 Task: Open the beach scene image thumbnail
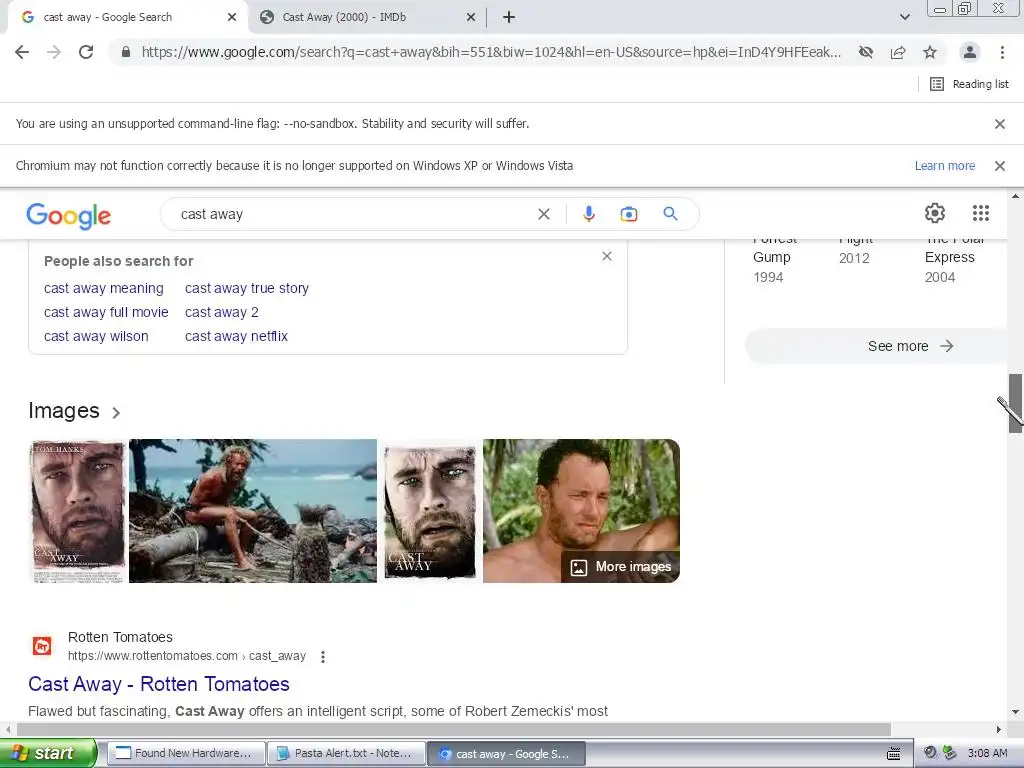[253, 511]
